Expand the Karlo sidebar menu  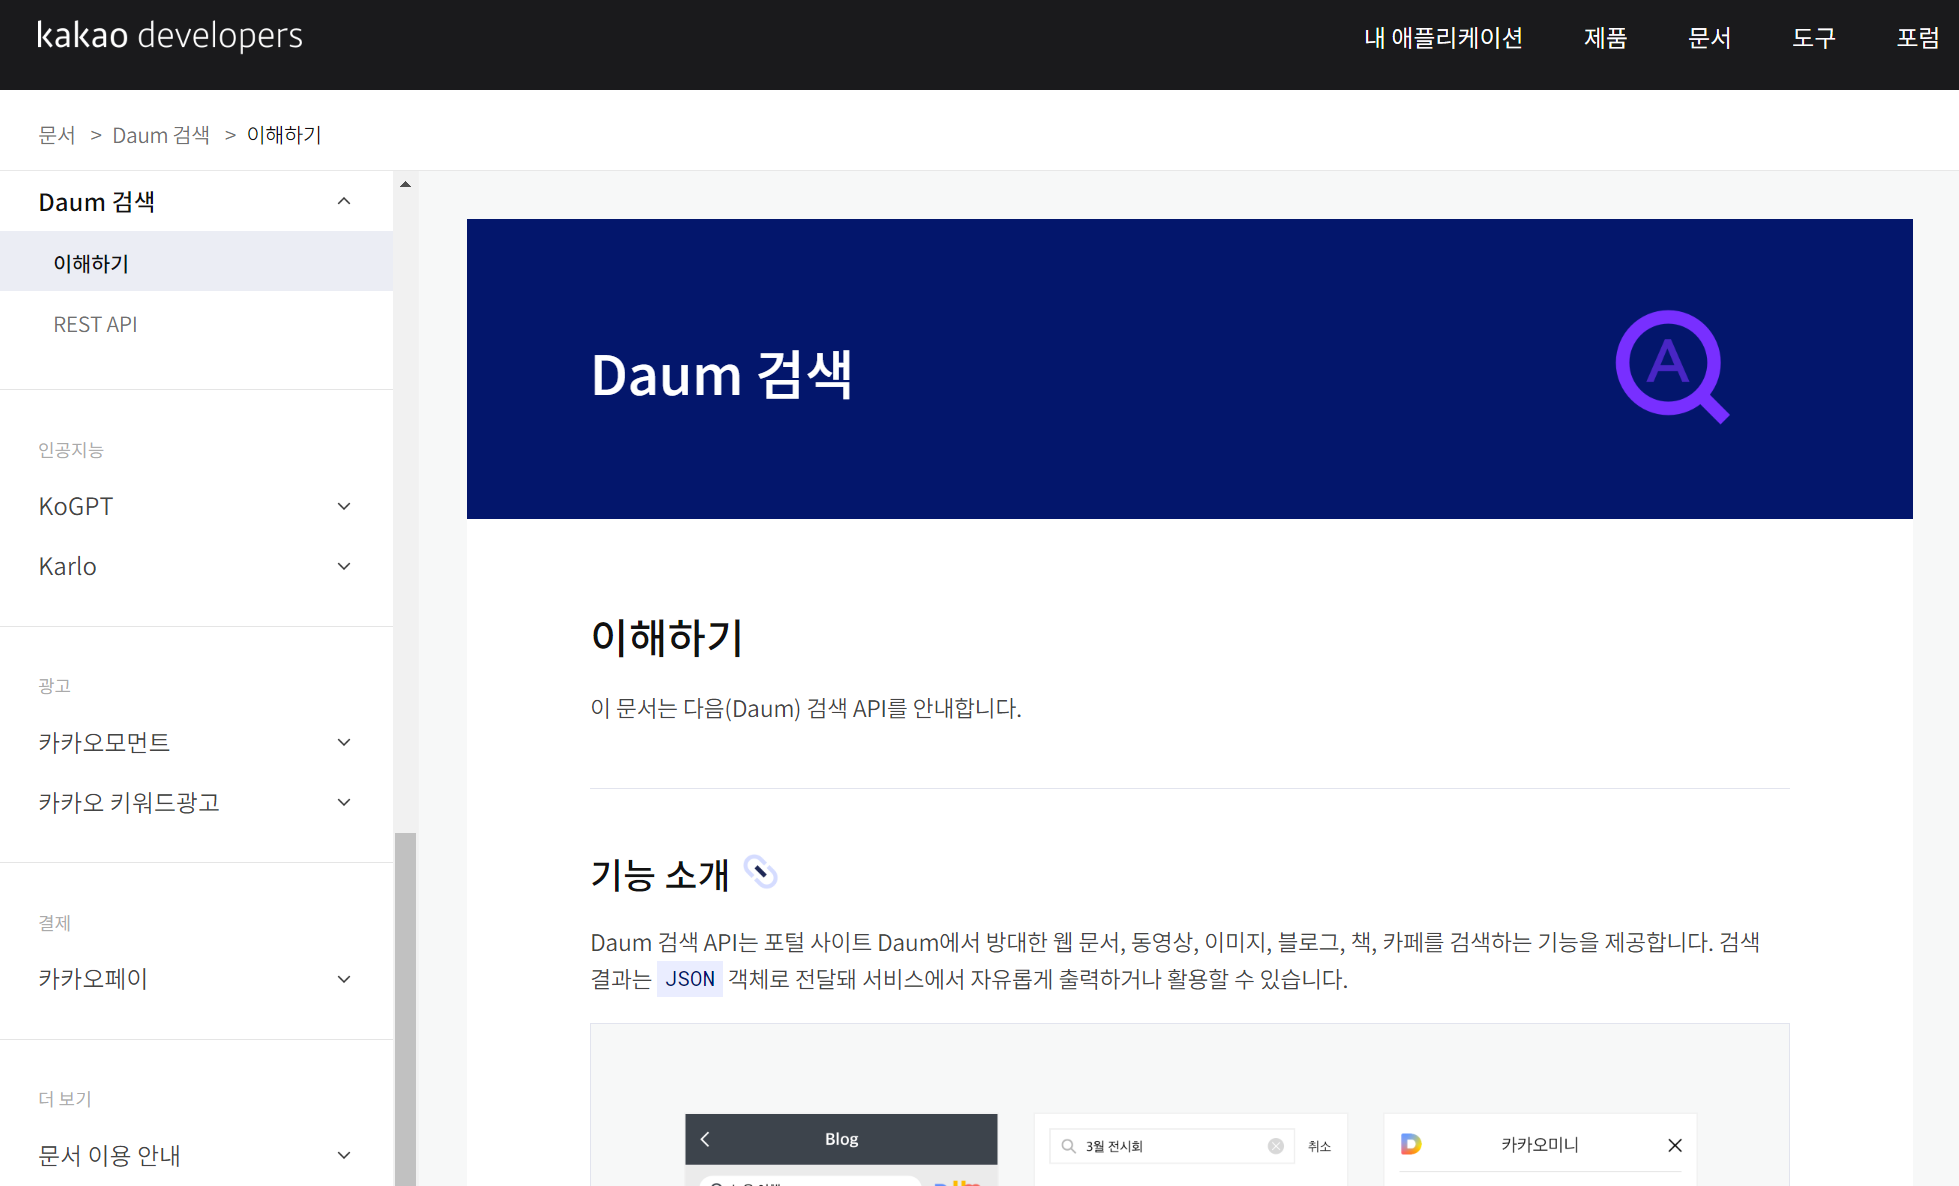(x=344, y=566)
